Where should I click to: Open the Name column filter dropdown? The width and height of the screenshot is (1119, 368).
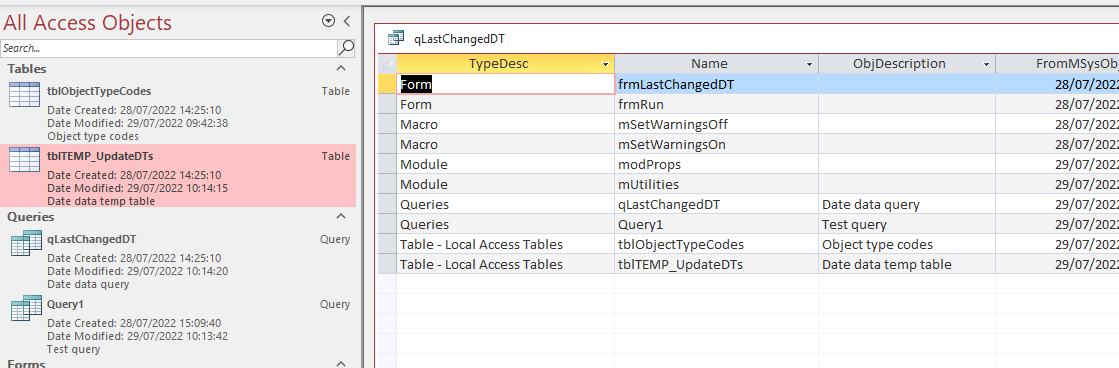[809, 64]
